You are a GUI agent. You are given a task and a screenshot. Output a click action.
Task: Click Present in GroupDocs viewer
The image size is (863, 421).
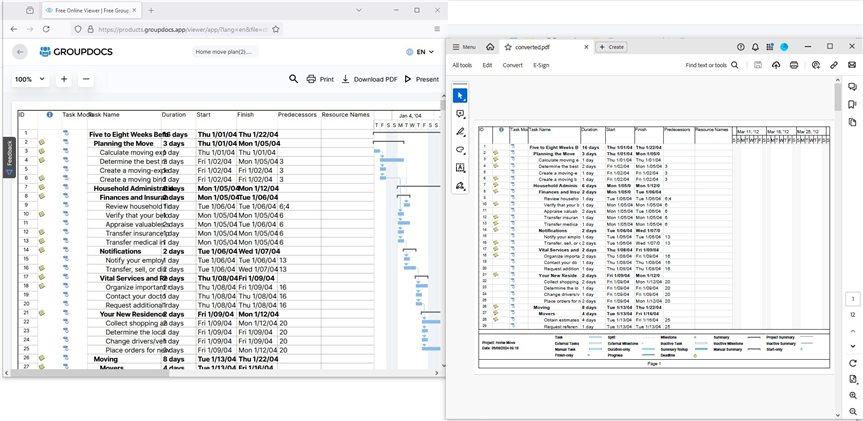tap(422, 79)
